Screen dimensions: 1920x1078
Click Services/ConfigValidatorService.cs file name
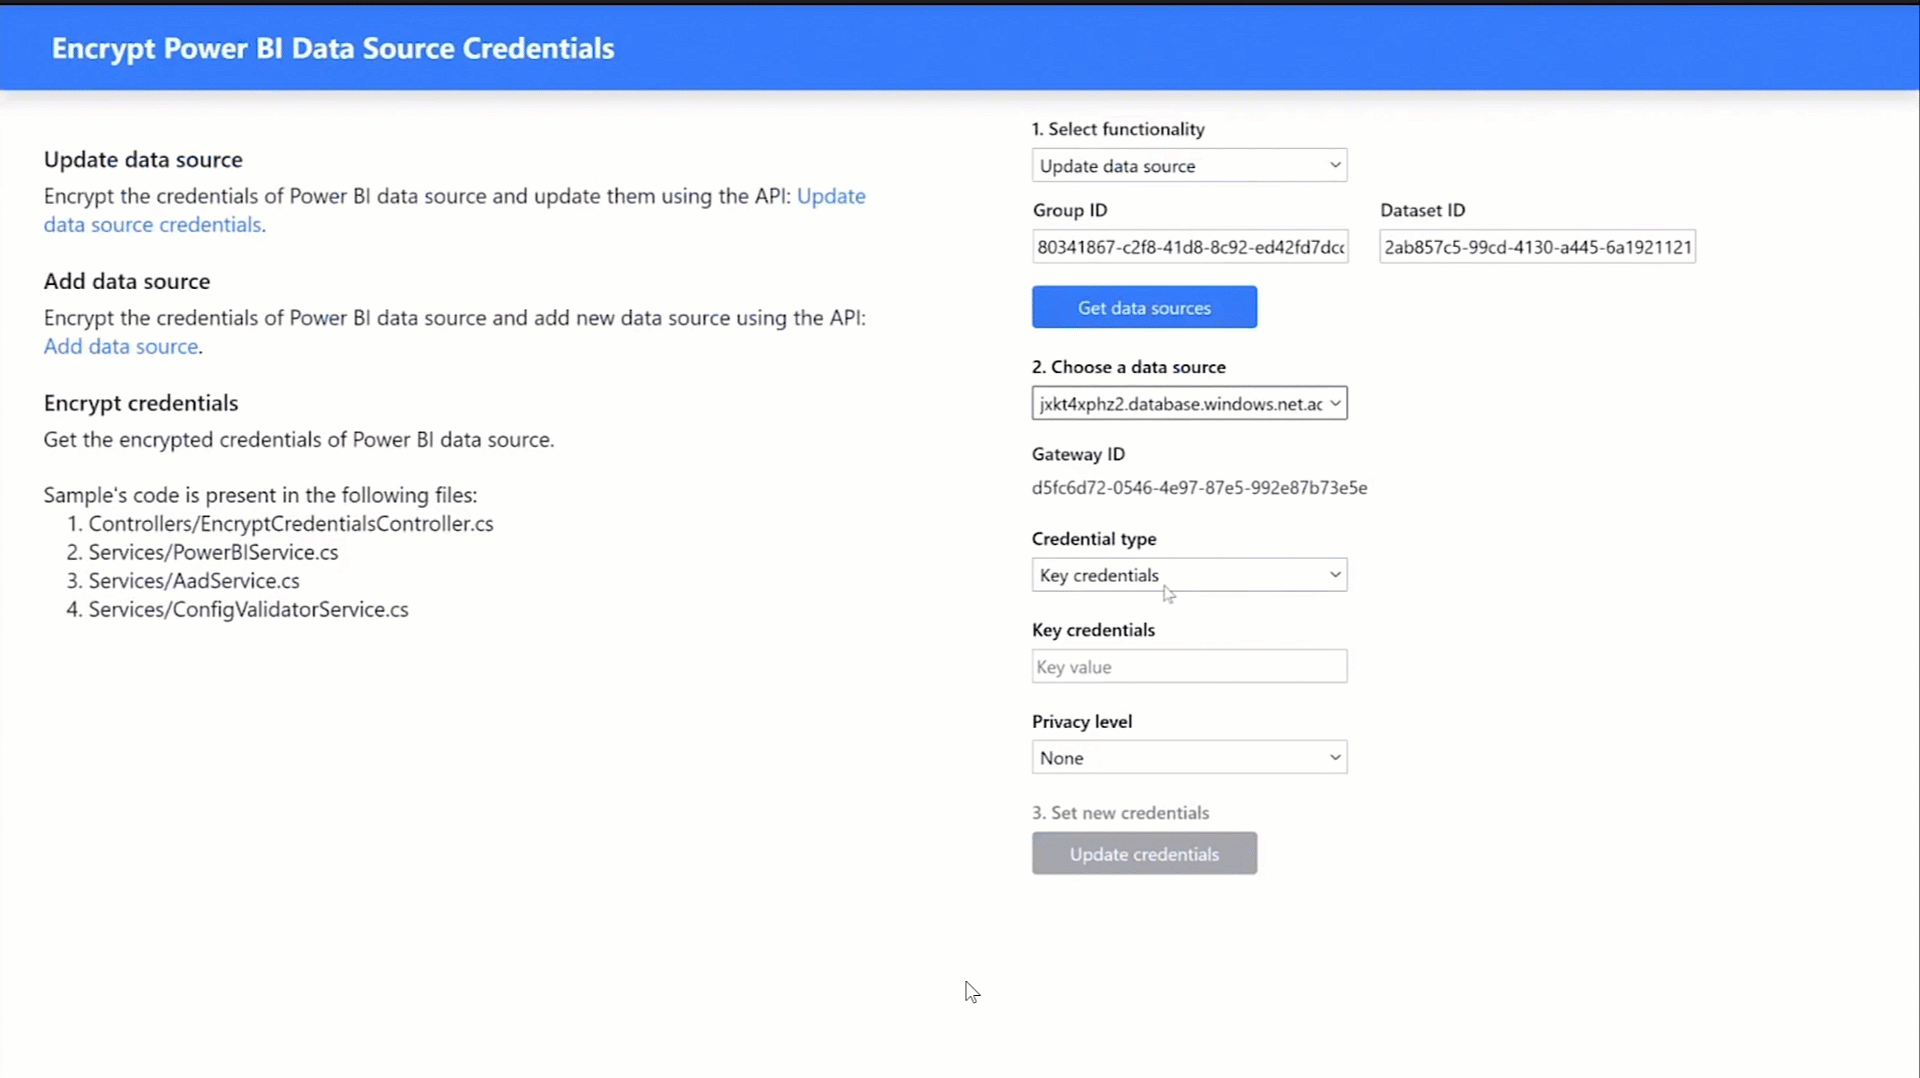248,609
